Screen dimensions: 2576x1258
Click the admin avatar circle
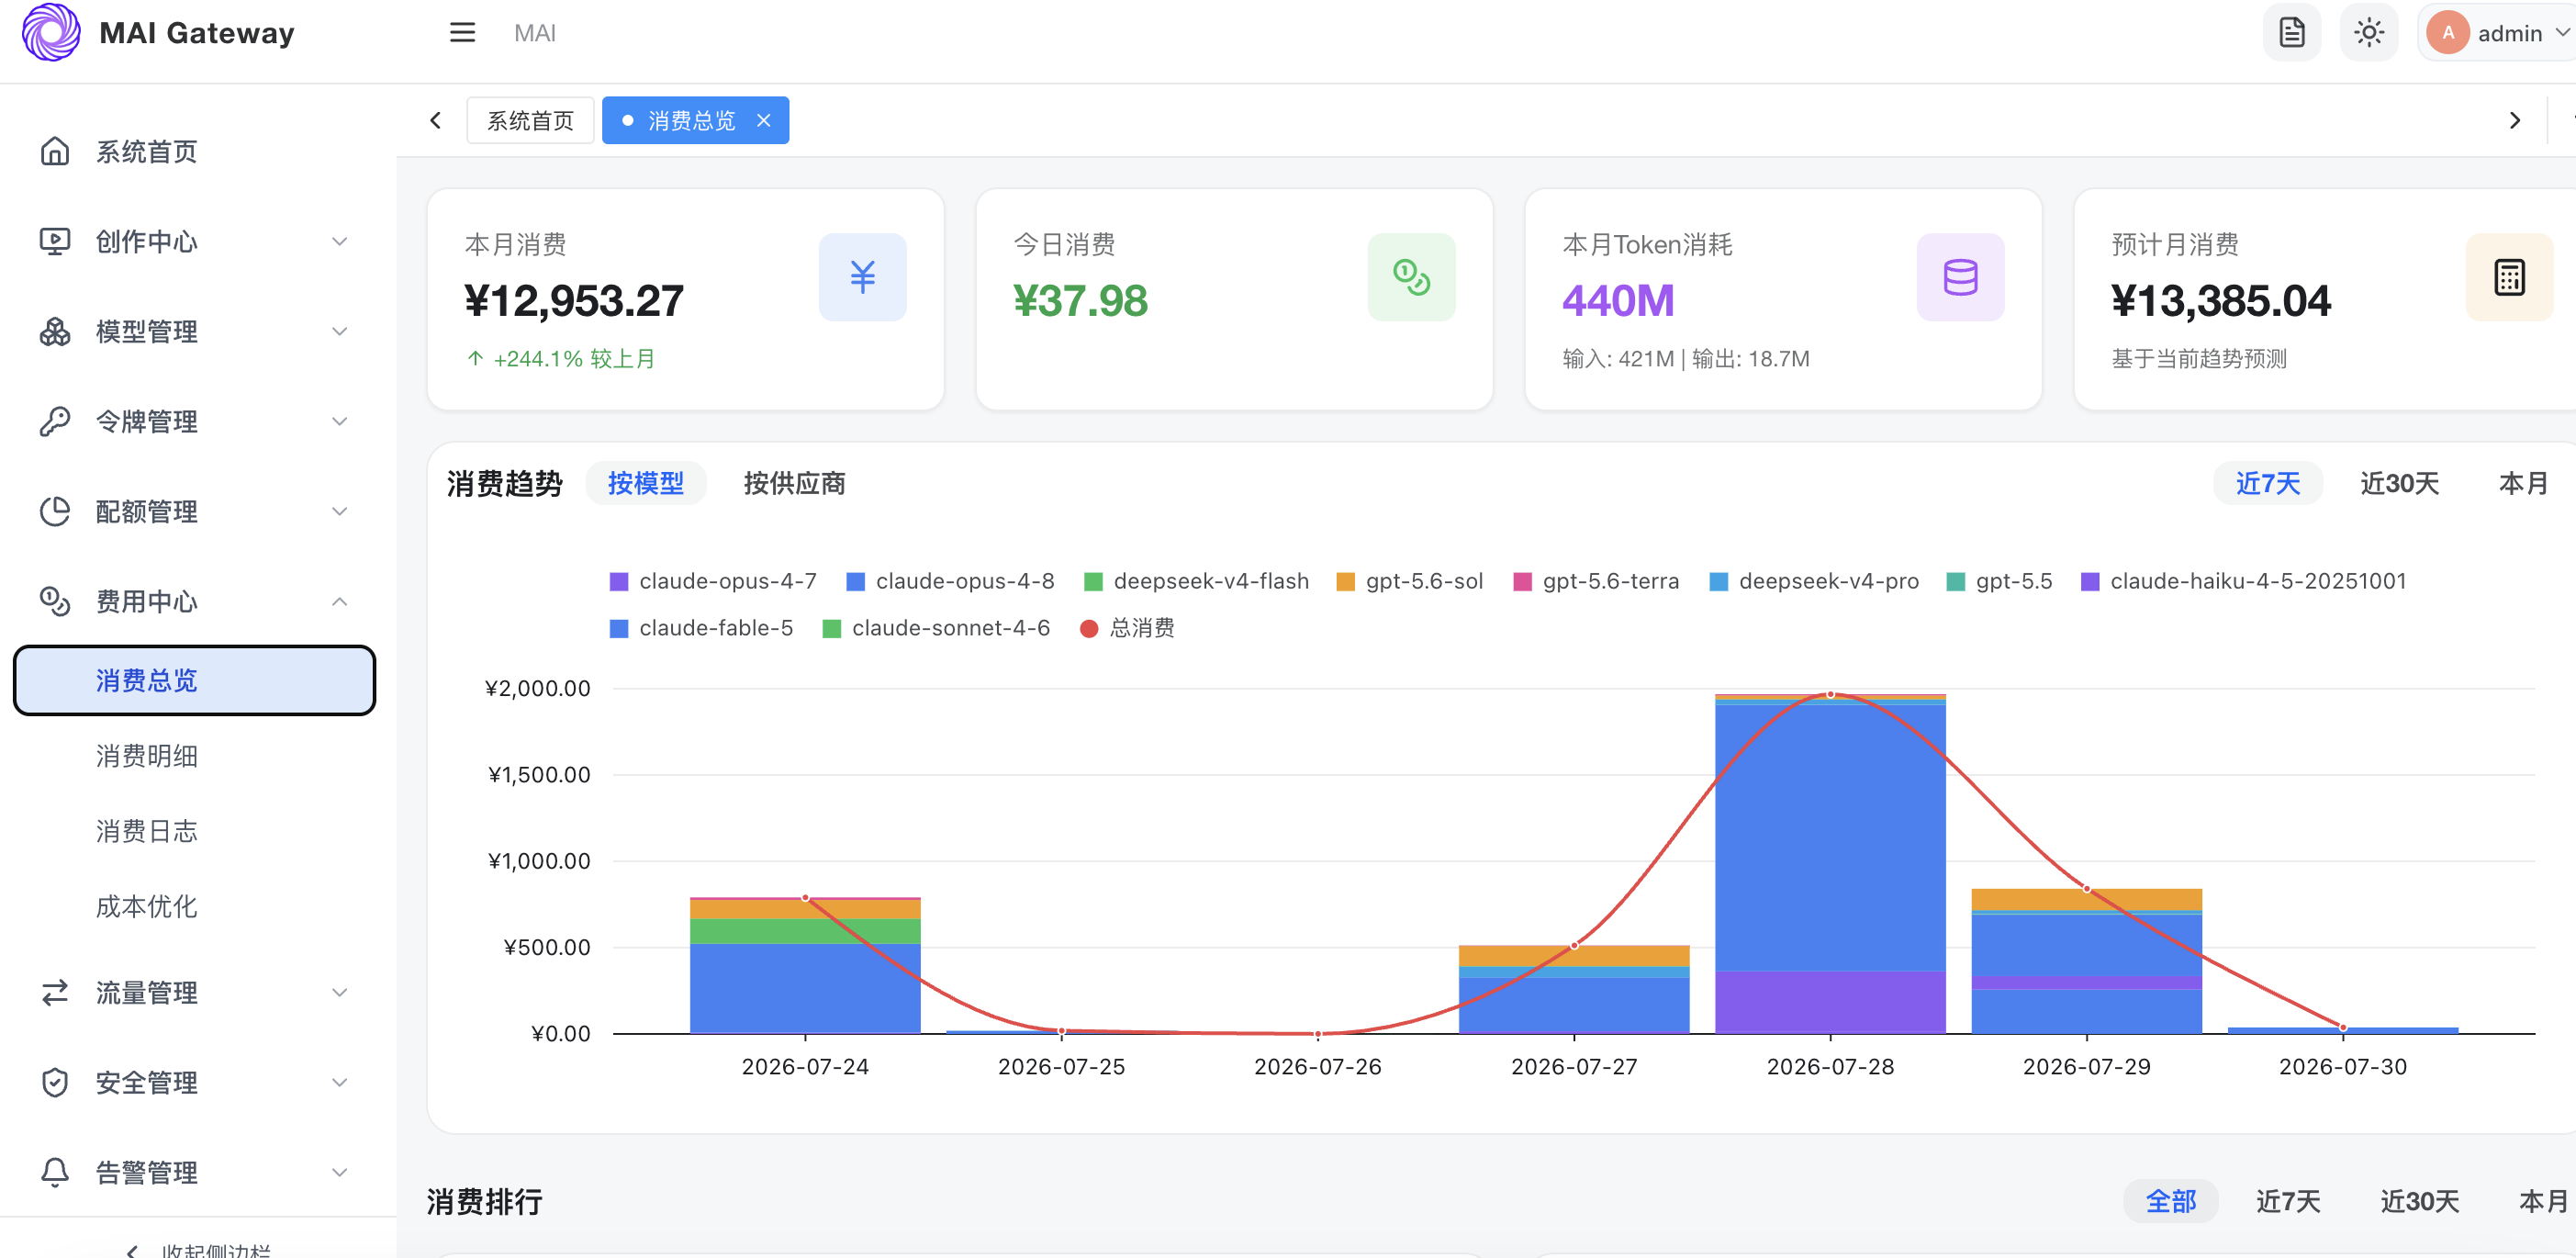(x=2447, y=33)
